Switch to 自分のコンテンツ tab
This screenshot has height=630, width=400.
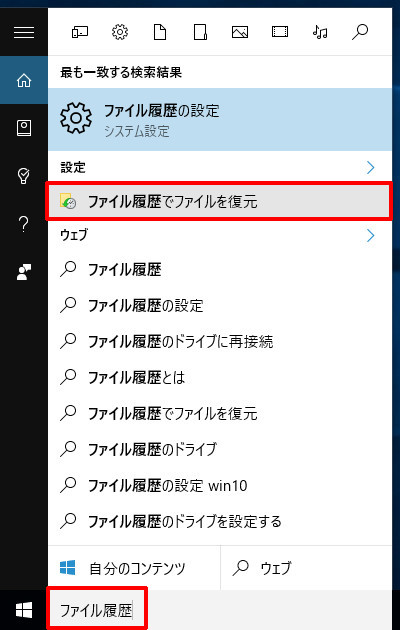point(134,568)
